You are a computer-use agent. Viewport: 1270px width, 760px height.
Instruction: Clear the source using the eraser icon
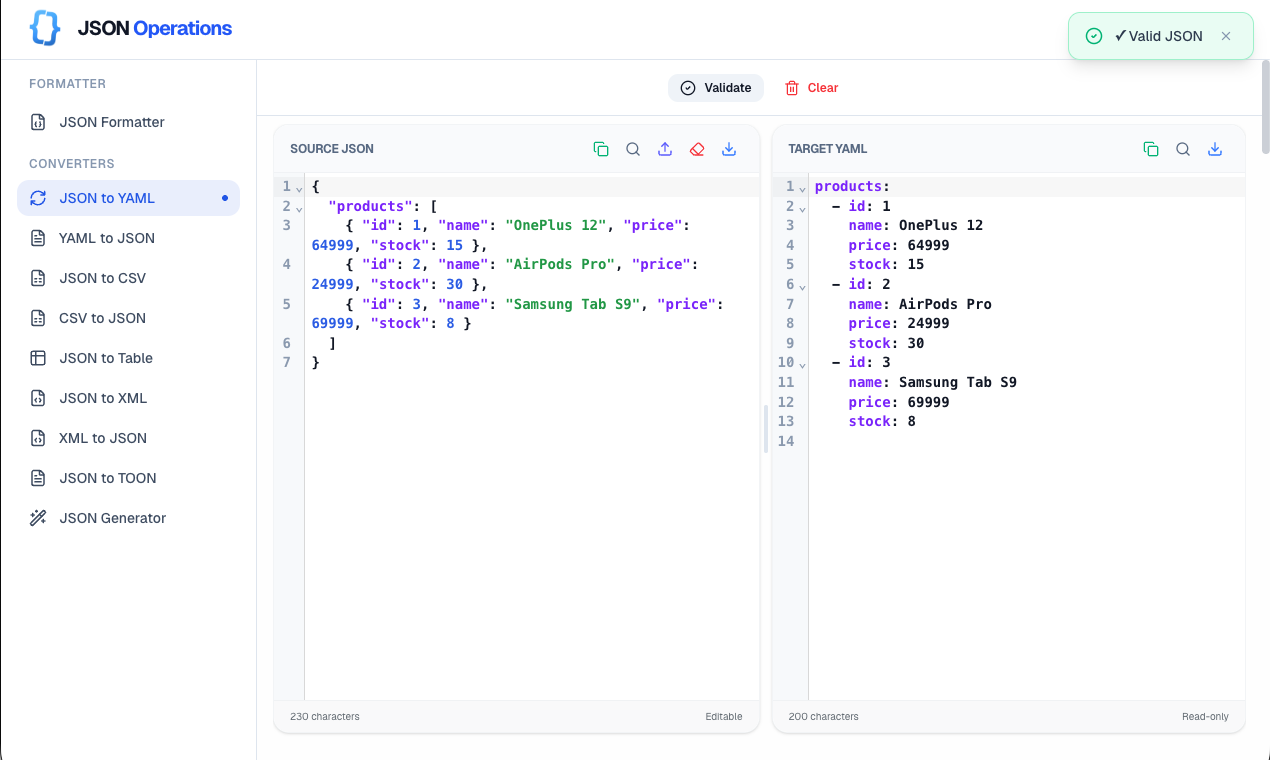point(697,148)
